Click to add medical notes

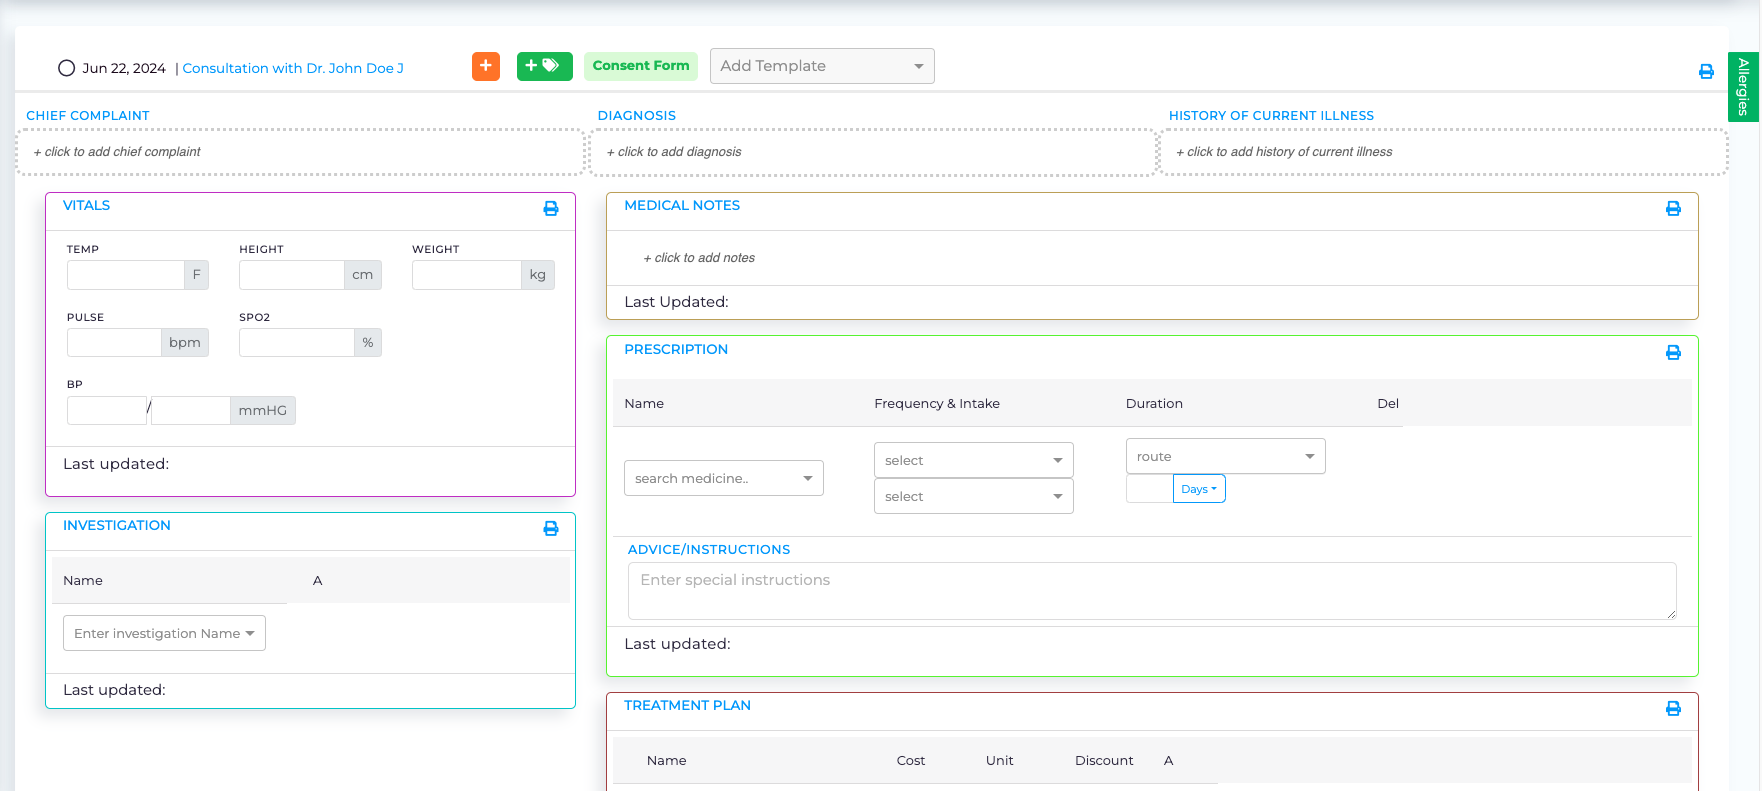tap(699, 258)
